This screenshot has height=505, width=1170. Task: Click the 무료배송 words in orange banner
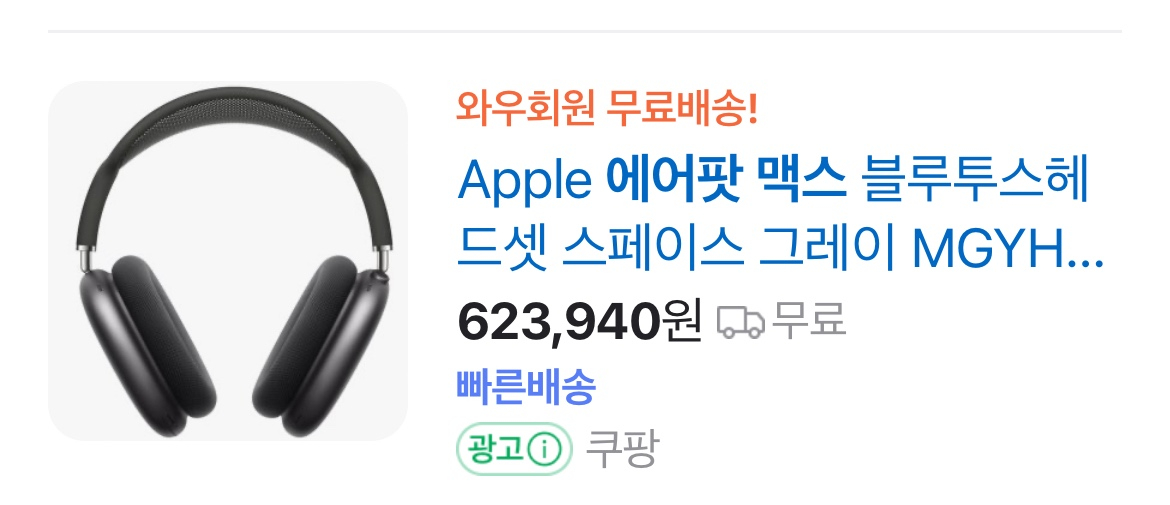click(x=681, y=109)
